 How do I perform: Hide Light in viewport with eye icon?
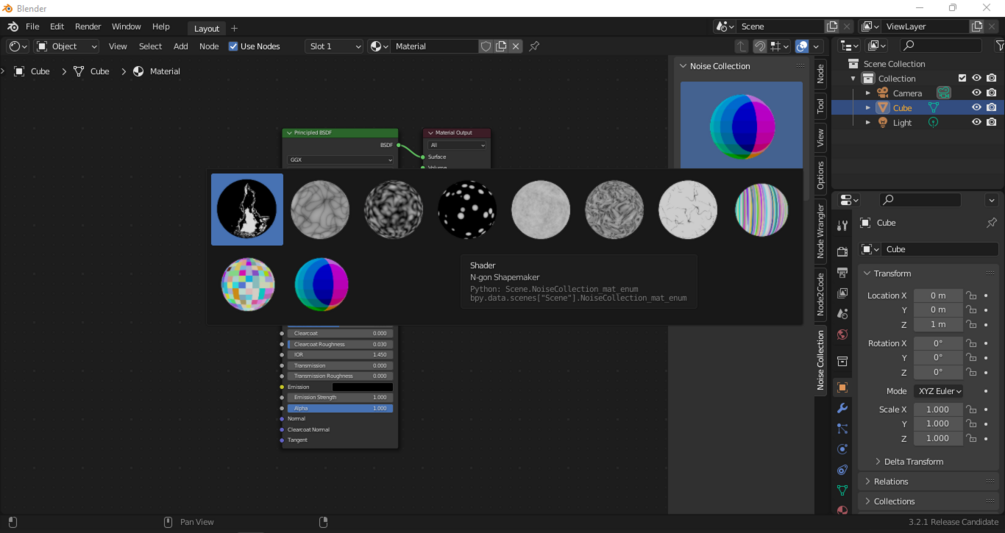[x=976, y=122]
